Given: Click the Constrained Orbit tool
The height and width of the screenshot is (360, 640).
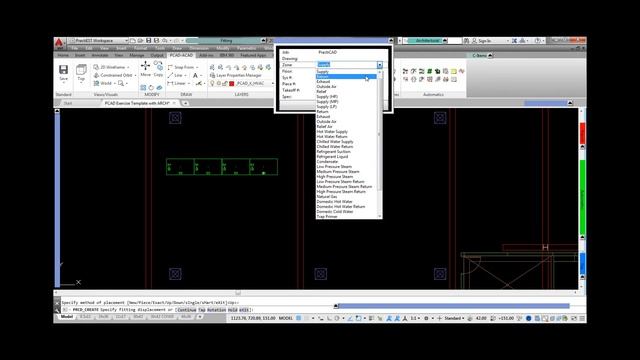Looking at the screenshot, I should coord(113,76).
